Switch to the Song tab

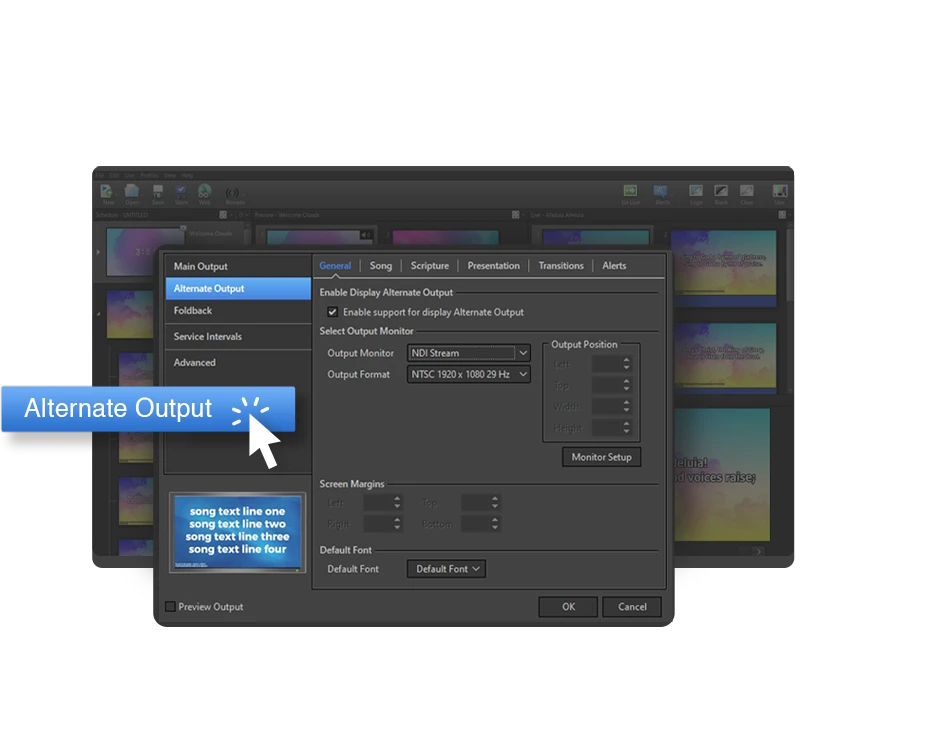(x=381, y=265)
